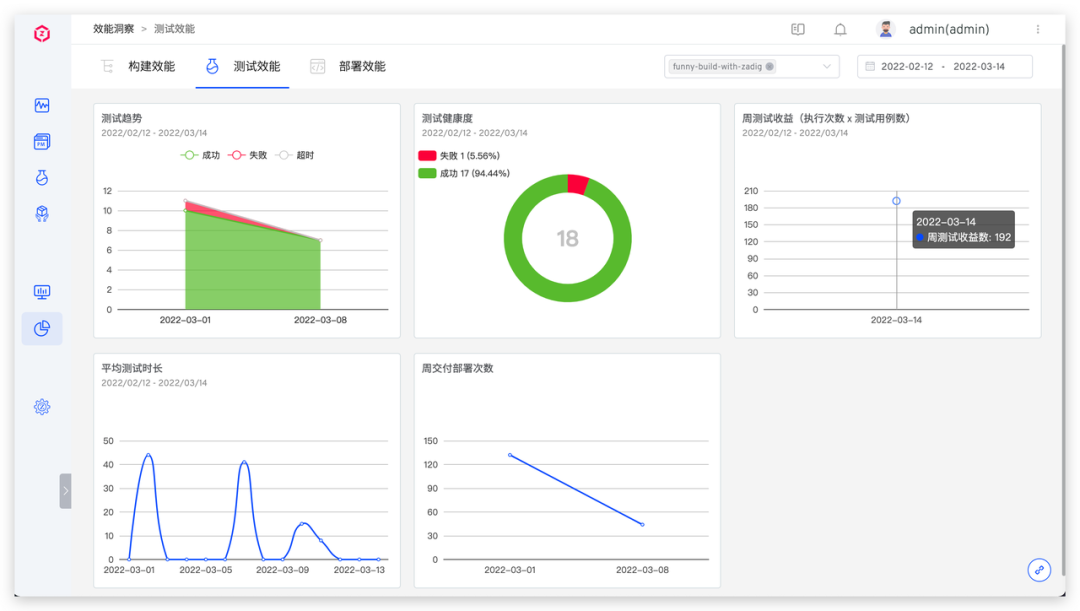Click the notification bell icon

click(x=840, y=29)
